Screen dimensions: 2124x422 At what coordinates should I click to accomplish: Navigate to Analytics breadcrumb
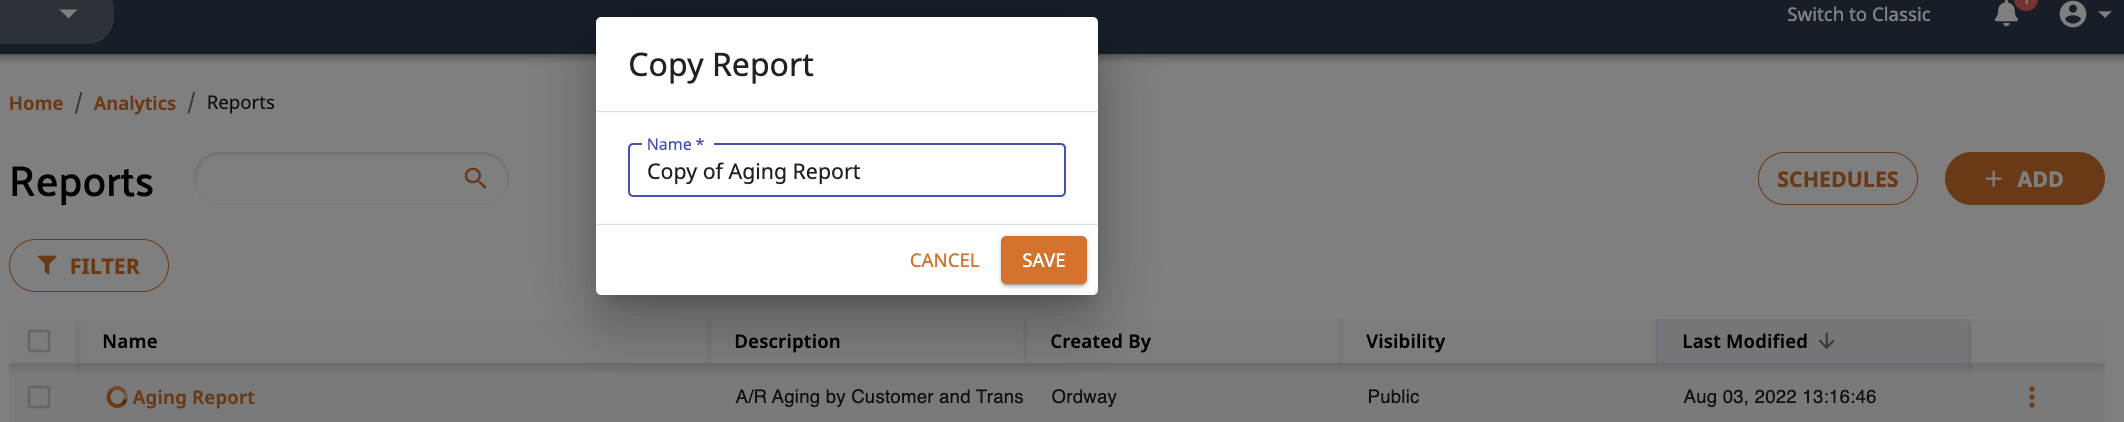[x=134, y=103]
